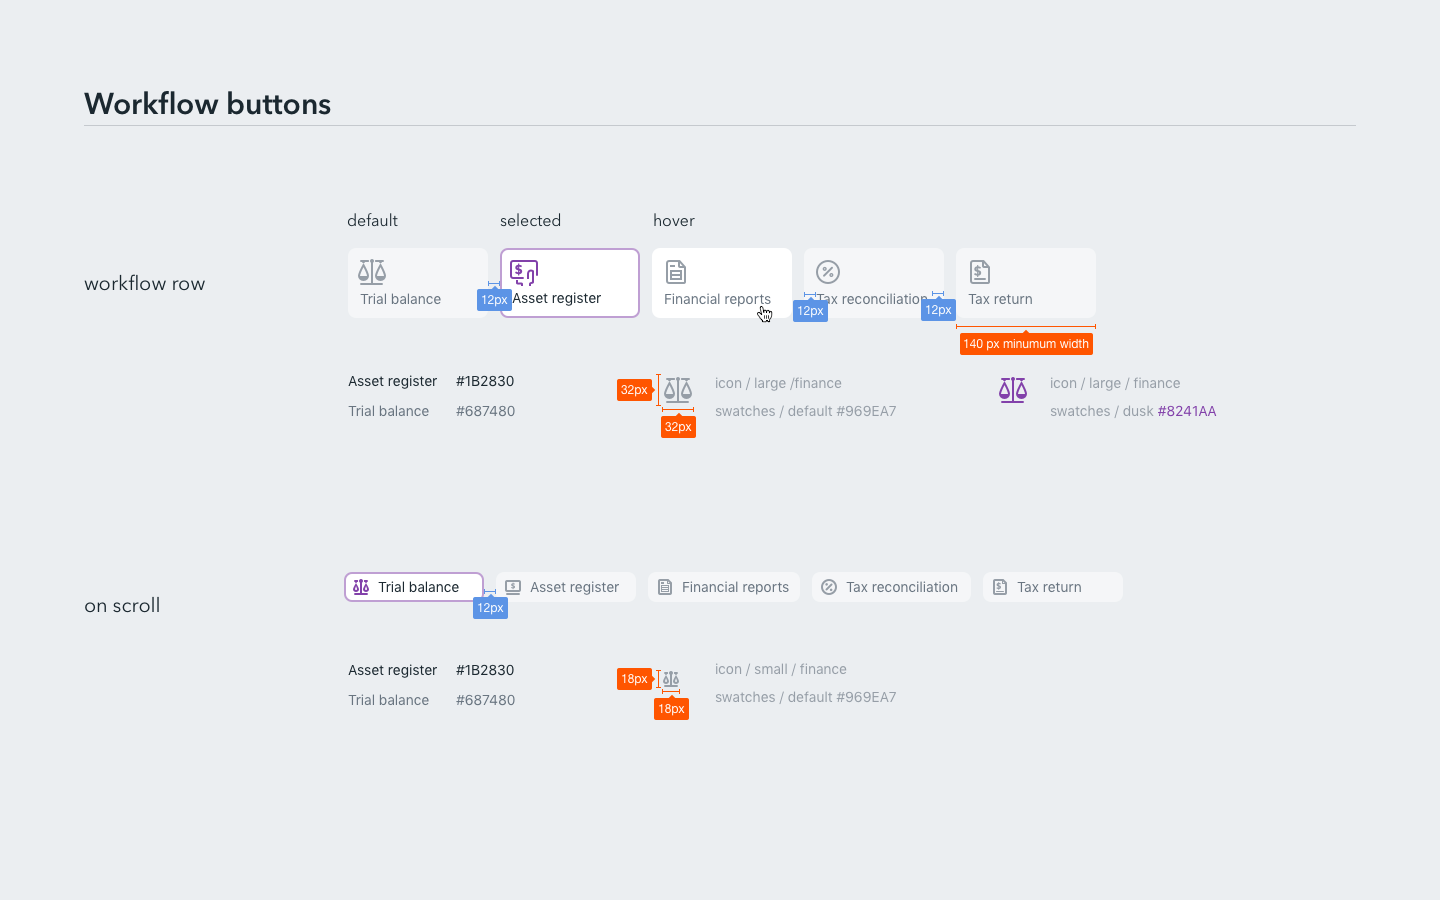
Task: Click the small purple scales icon in the on-scroll Trial balance pill
Action: [x=361, y=587]
